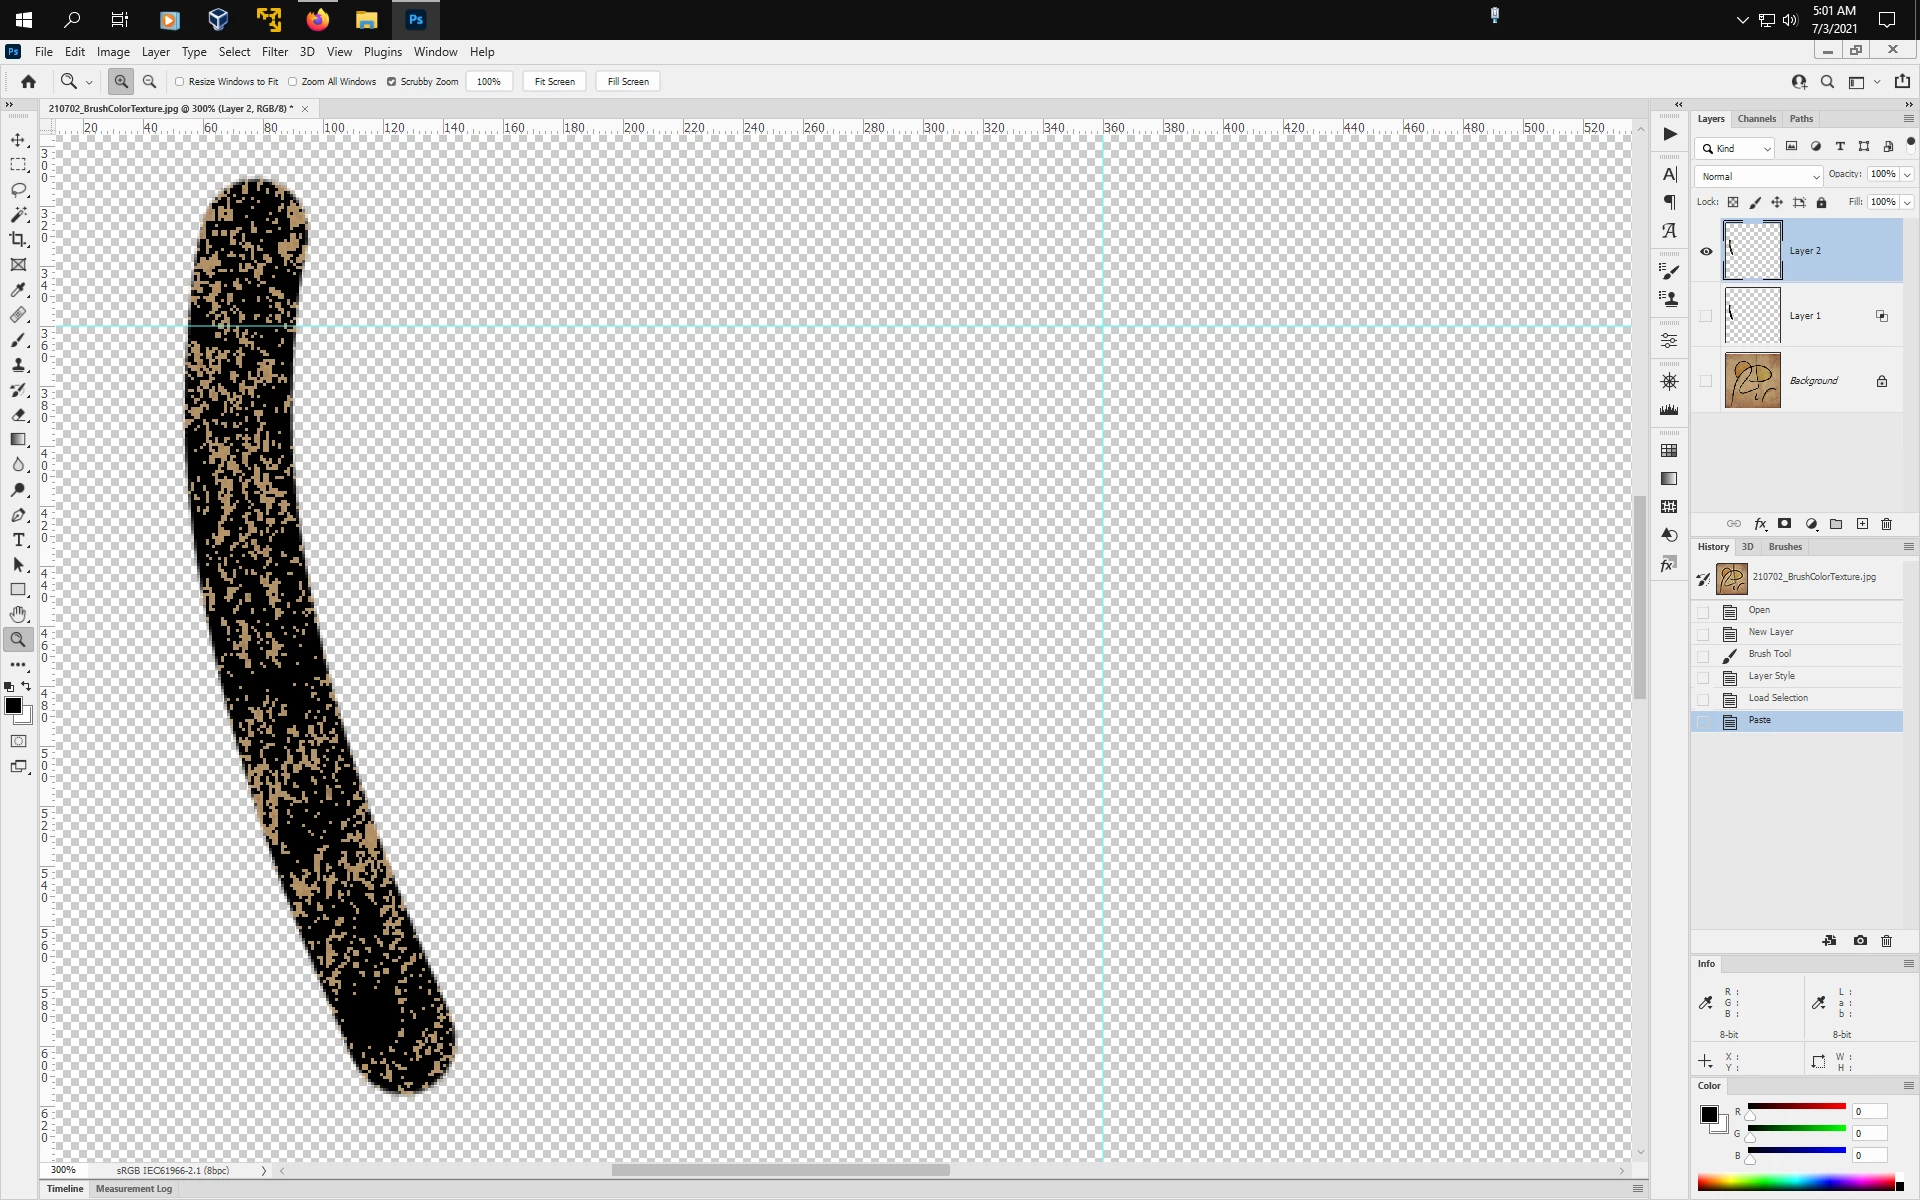Screen dimensions: 1920x1200
Task: Enable Resize Windows to Fit checkbox
Action: point(180,82)
